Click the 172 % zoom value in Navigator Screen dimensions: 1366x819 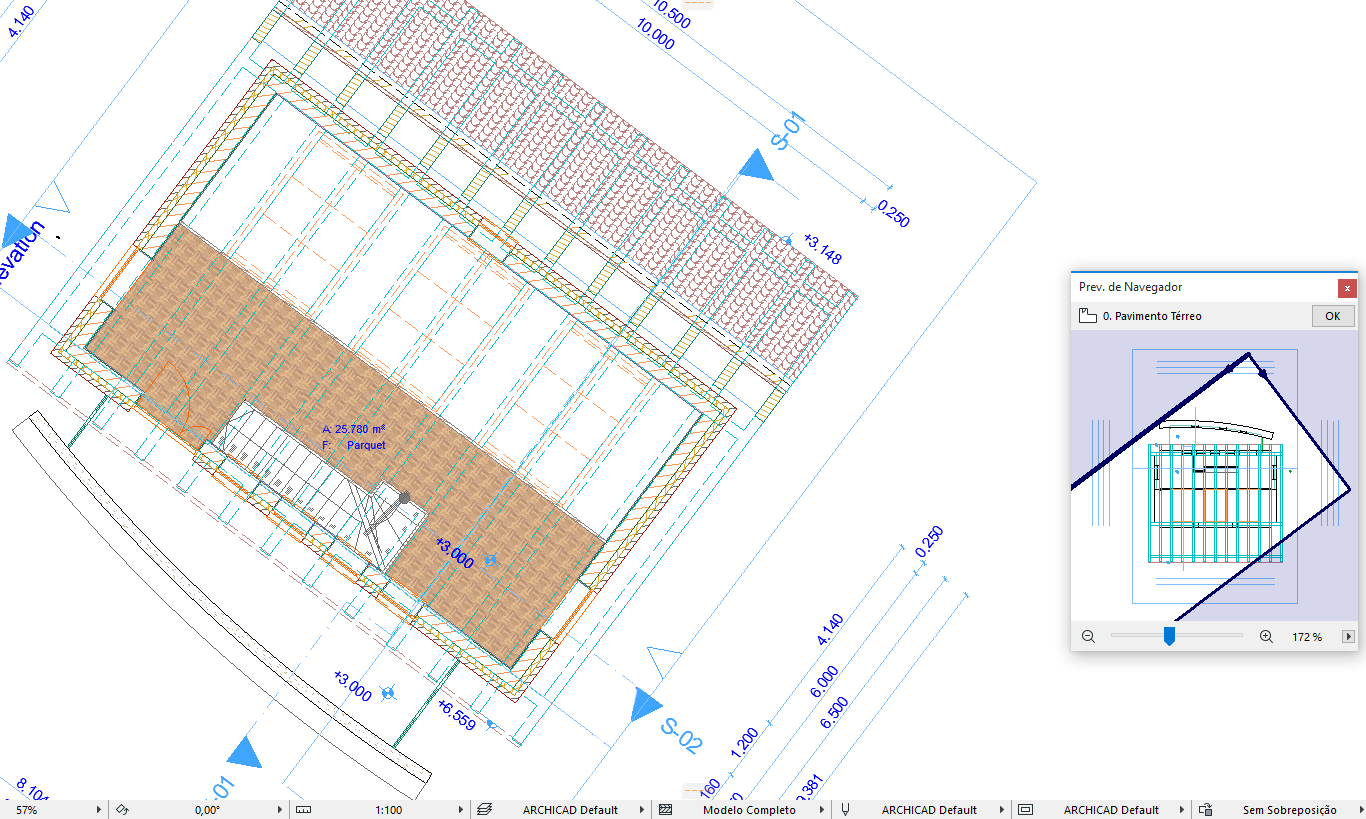[1307, 637]
